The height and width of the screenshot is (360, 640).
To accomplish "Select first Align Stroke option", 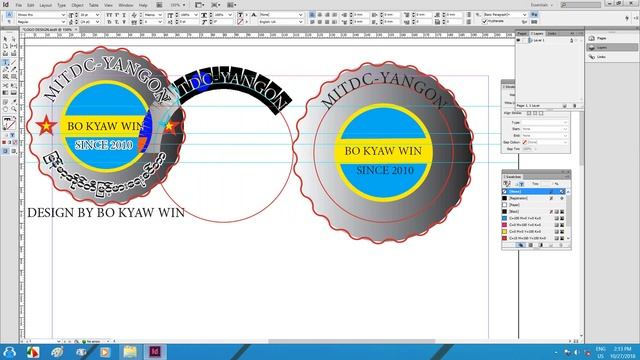I will (x=529, y=113).
